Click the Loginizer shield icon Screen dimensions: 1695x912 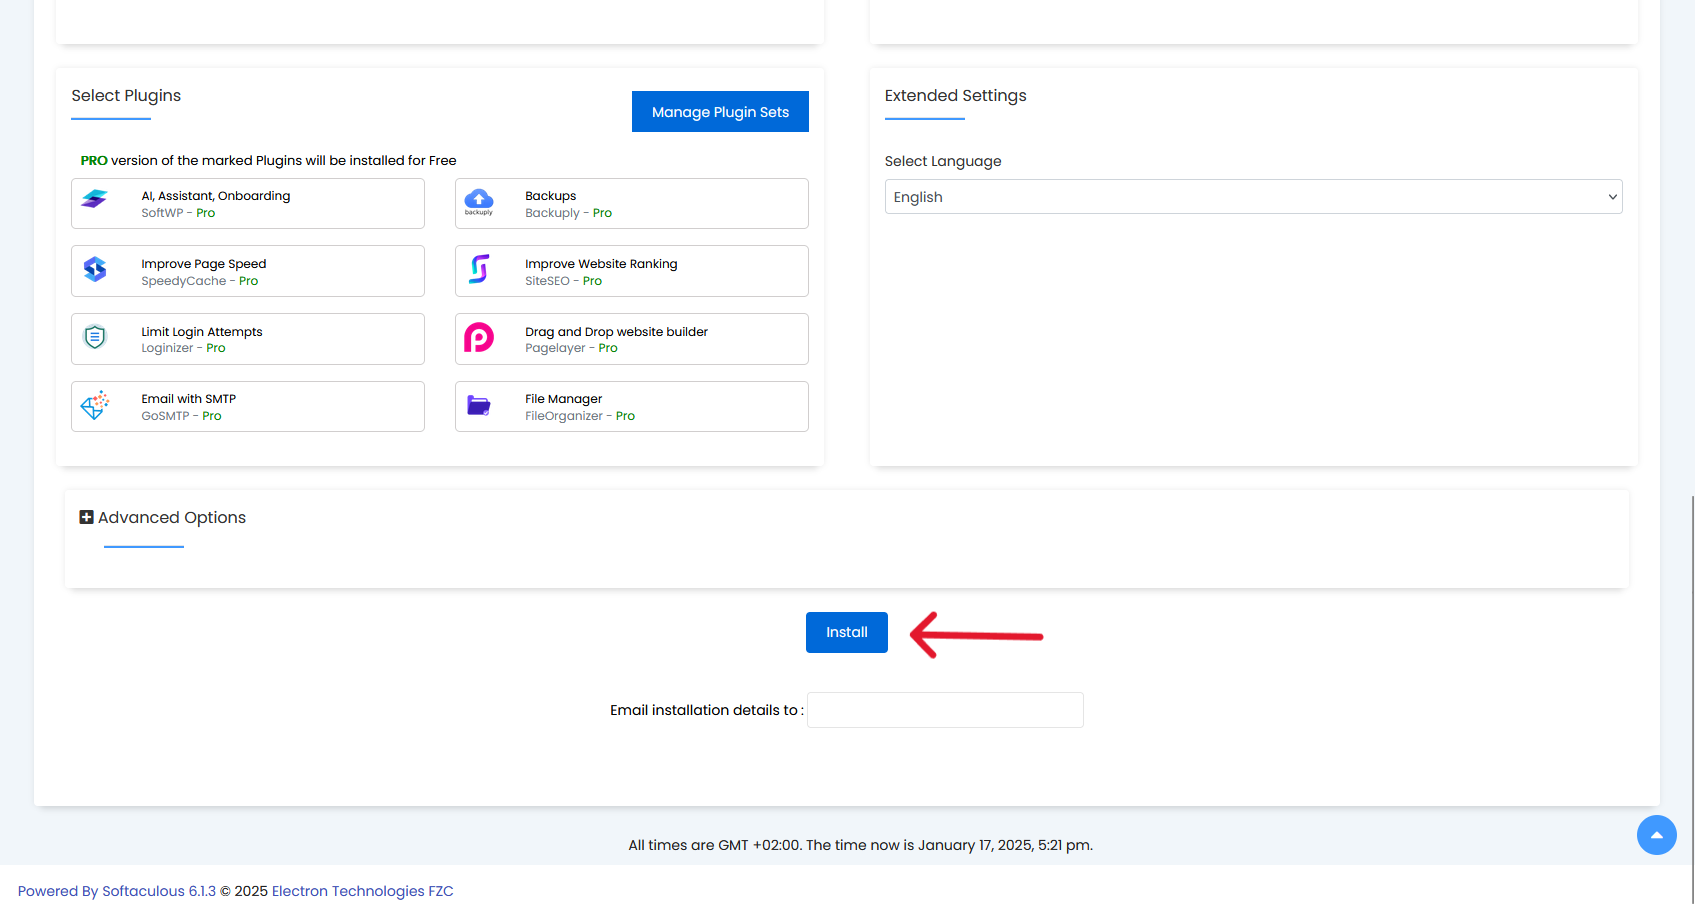95,337
